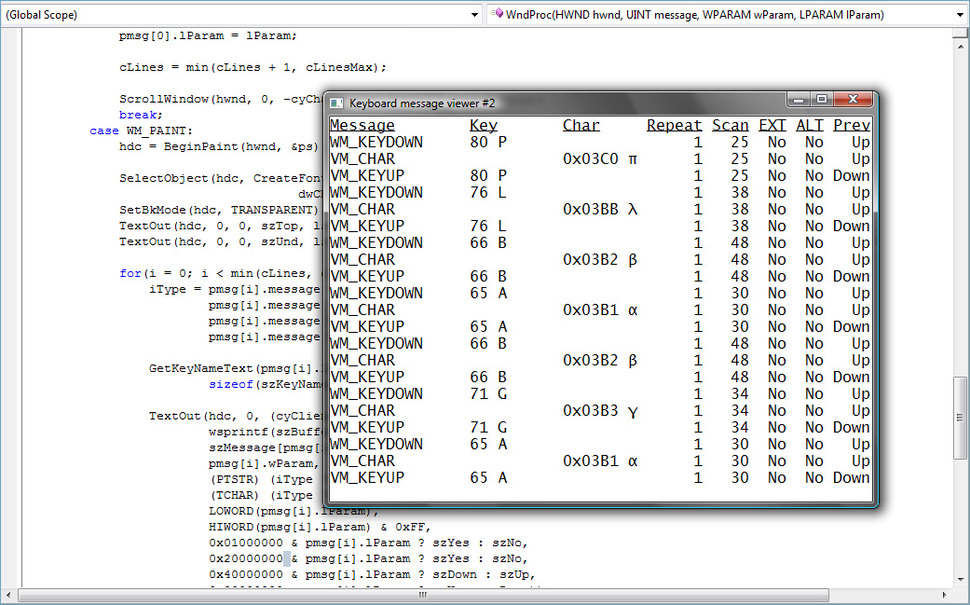Viewport: 970px width, 605px height.
Task: Click code line cLines = min(cLines + 1, cLinesMax);
Action: 252,67
